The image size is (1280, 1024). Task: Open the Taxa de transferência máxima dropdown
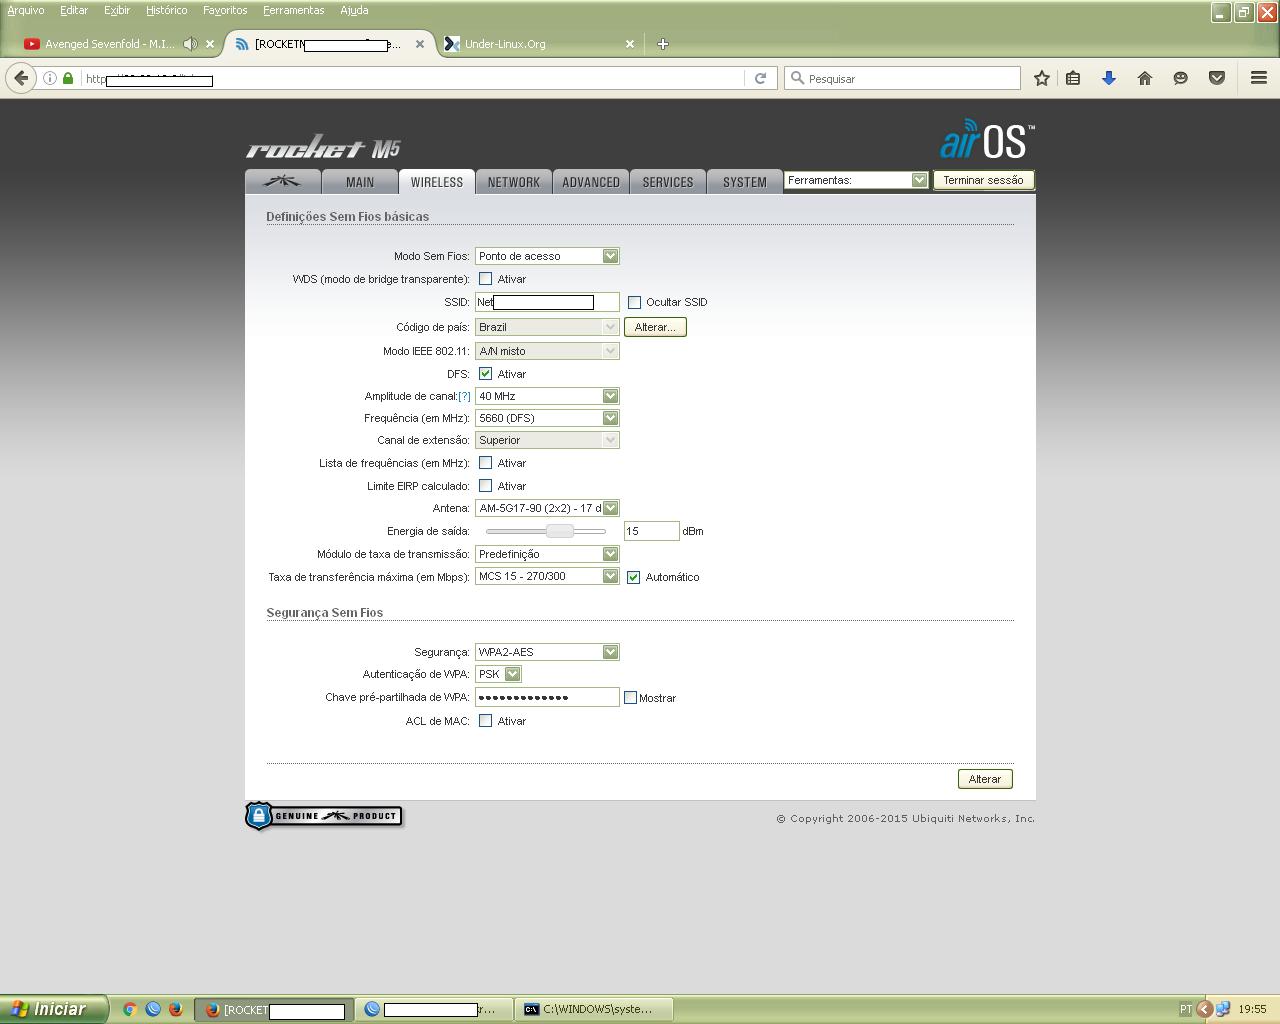click(x=547, y=576)
